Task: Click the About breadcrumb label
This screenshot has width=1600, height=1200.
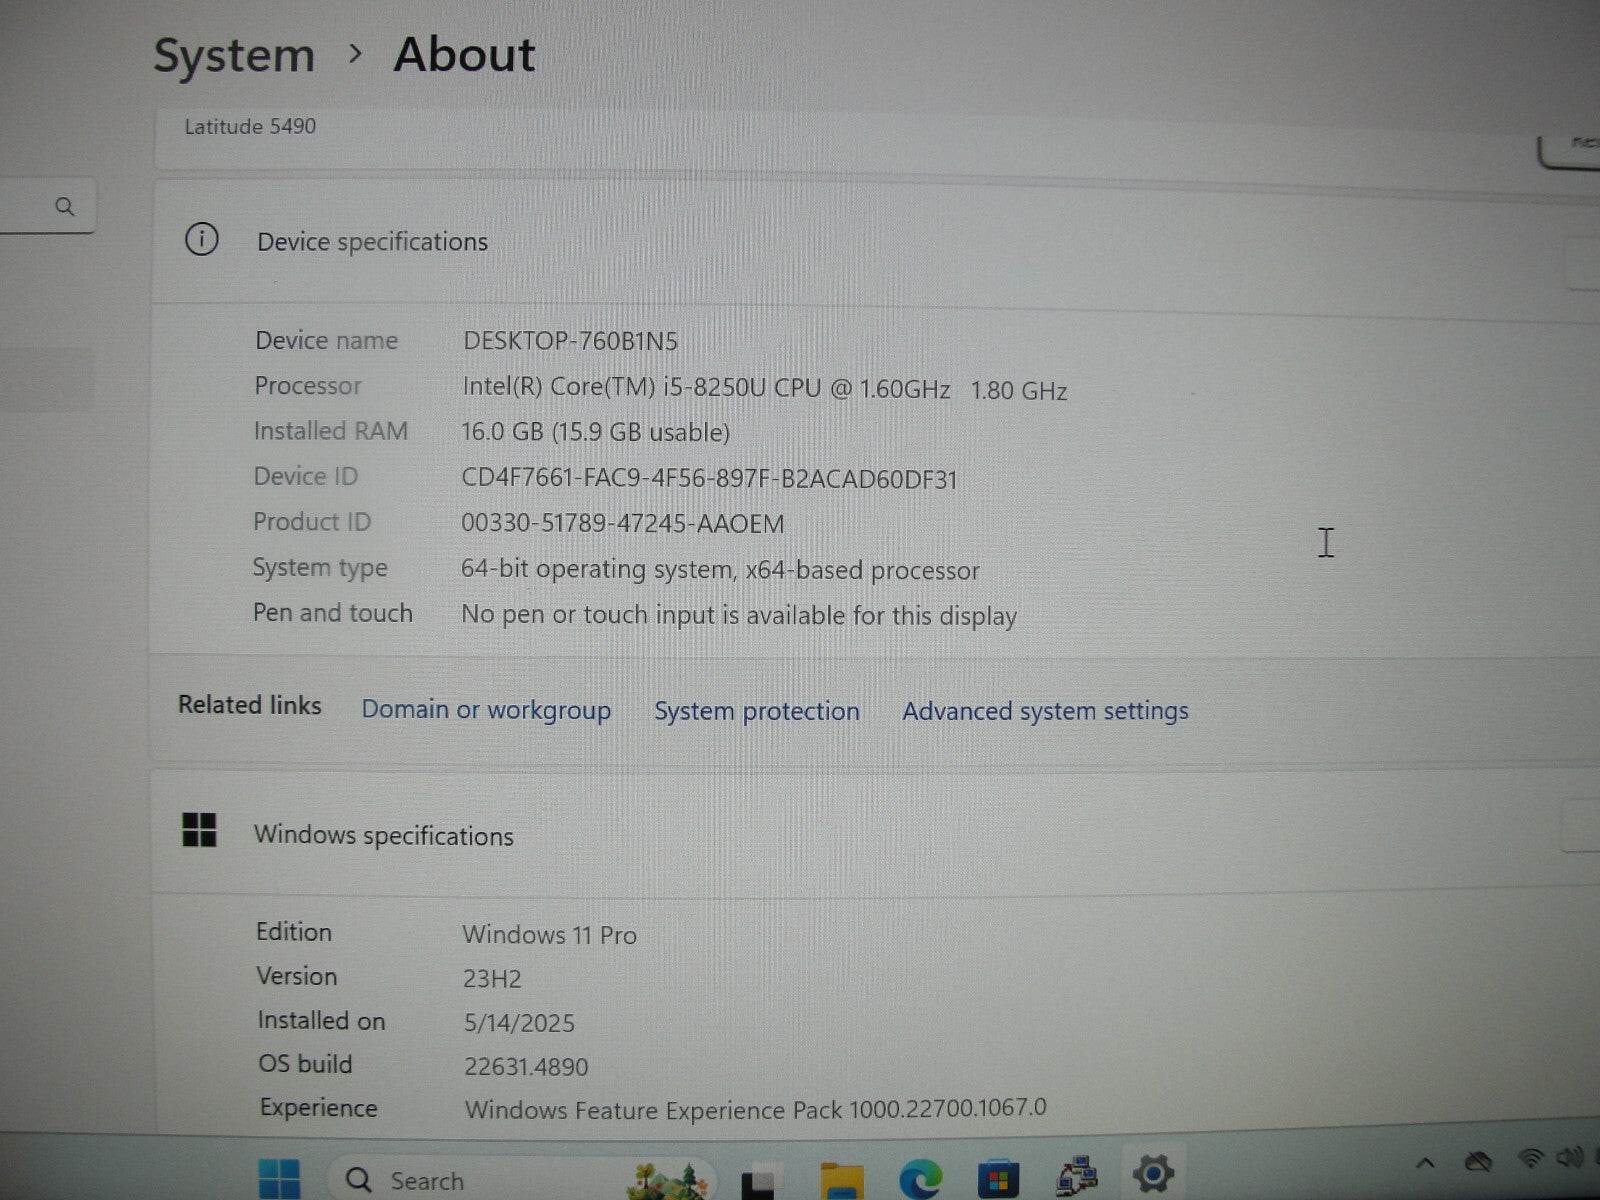Action: (x=465, y=55)
